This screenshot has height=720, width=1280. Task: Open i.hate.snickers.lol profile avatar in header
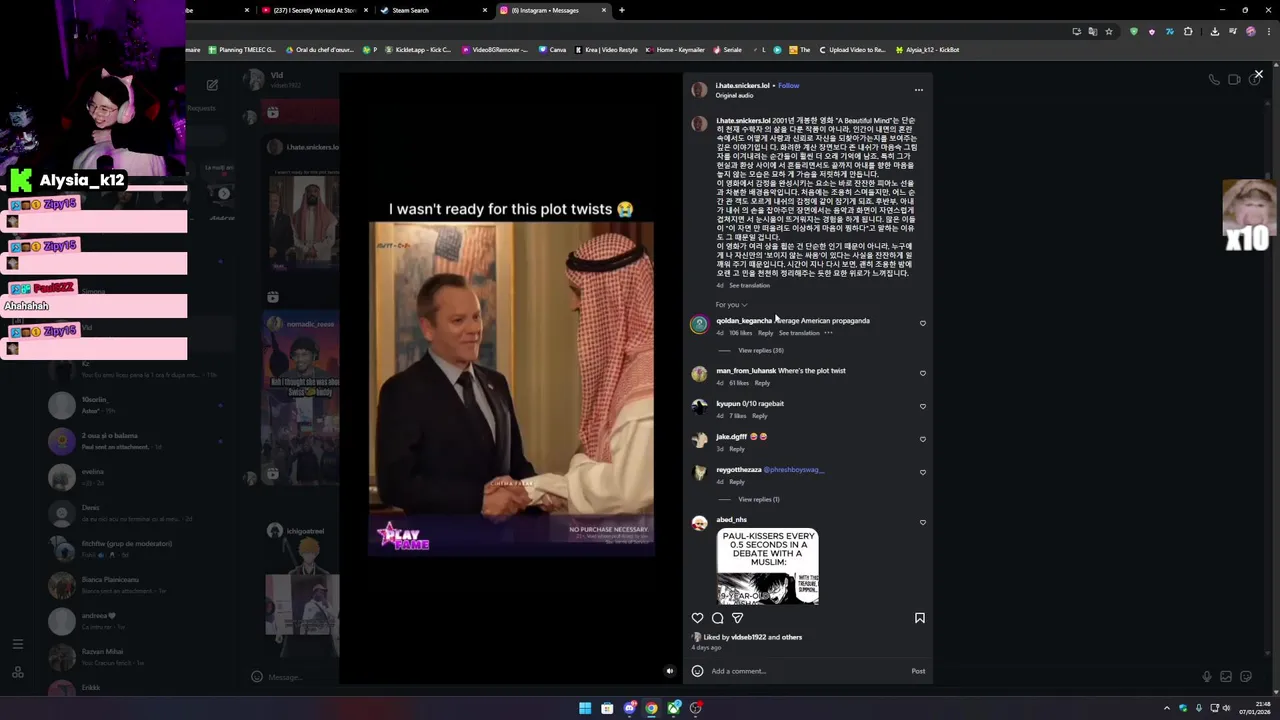pos(699,90)
